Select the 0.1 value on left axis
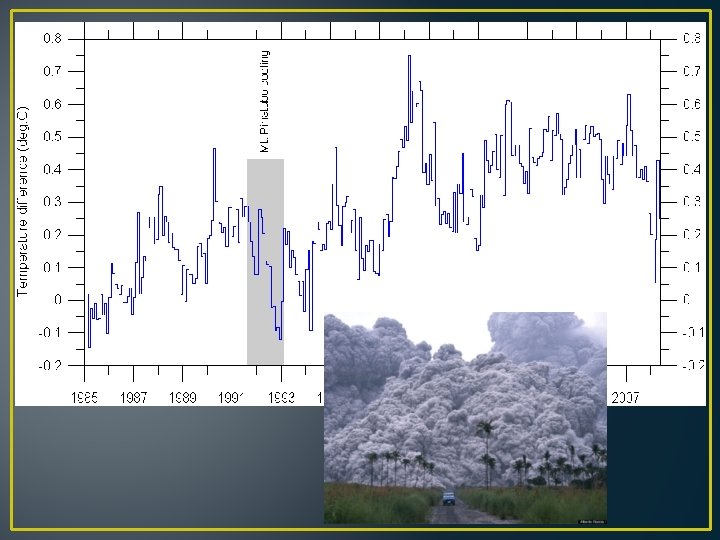Image resolution: width=720 pixels, height=540 pixels. point(52,267)
